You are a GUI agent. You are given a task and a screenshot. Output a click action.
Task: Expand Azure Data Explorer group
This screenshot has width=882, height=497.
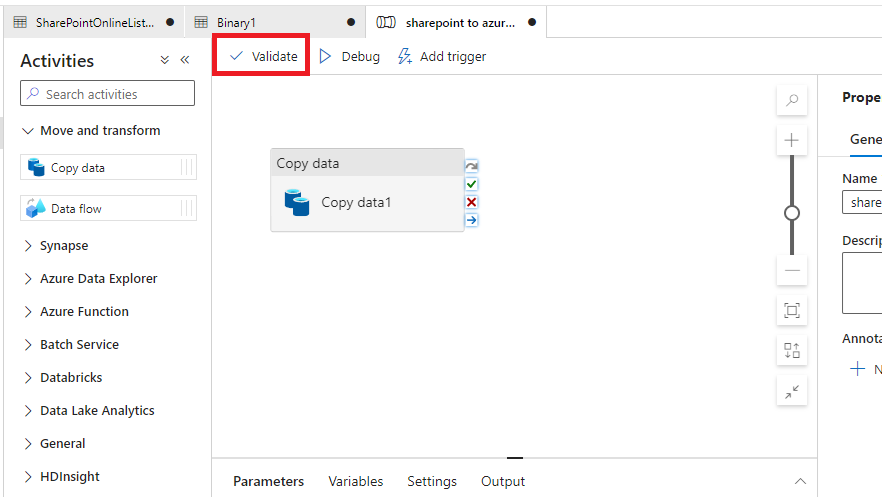[x=90, y=279]
